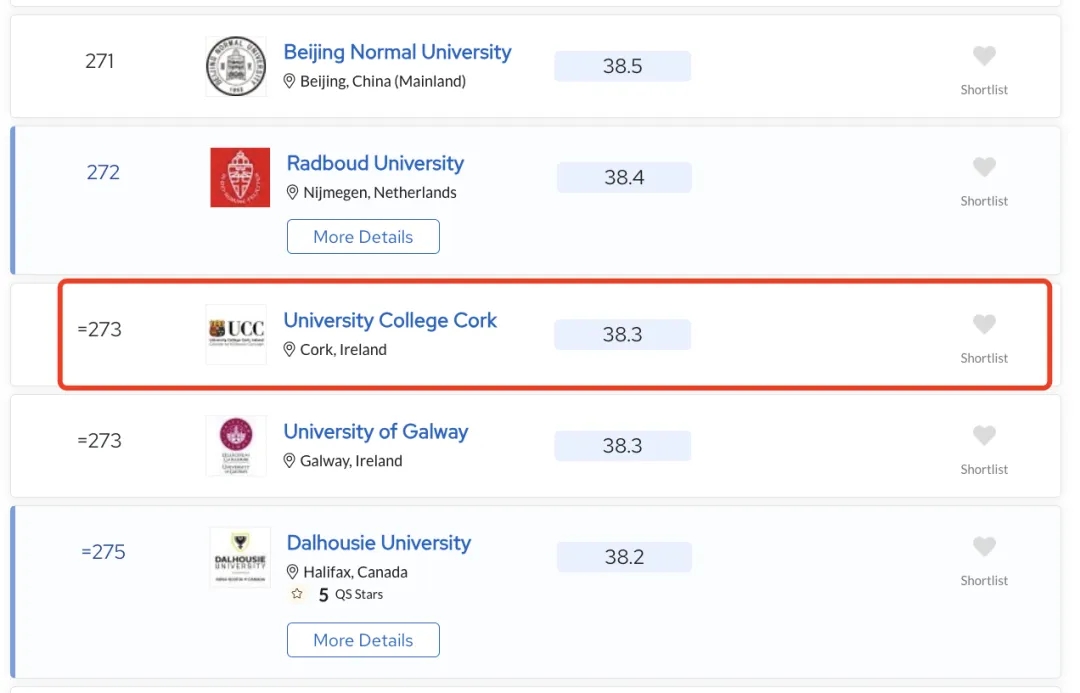Follow the University College Cork link
Viewport: 1080px width, 693px height.
coord(390,320)
